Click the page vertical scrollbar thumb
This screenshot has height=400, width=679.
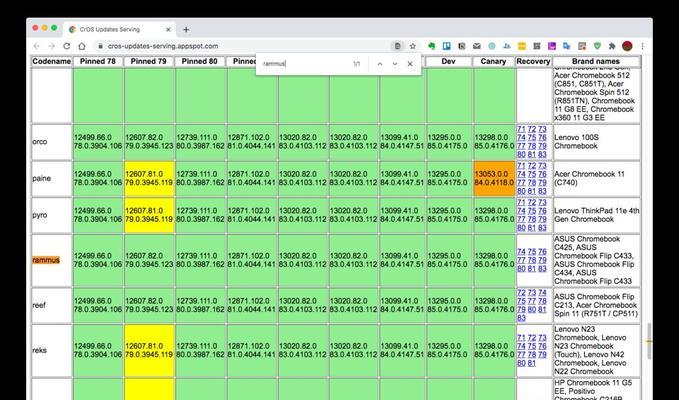coord(649,341)
